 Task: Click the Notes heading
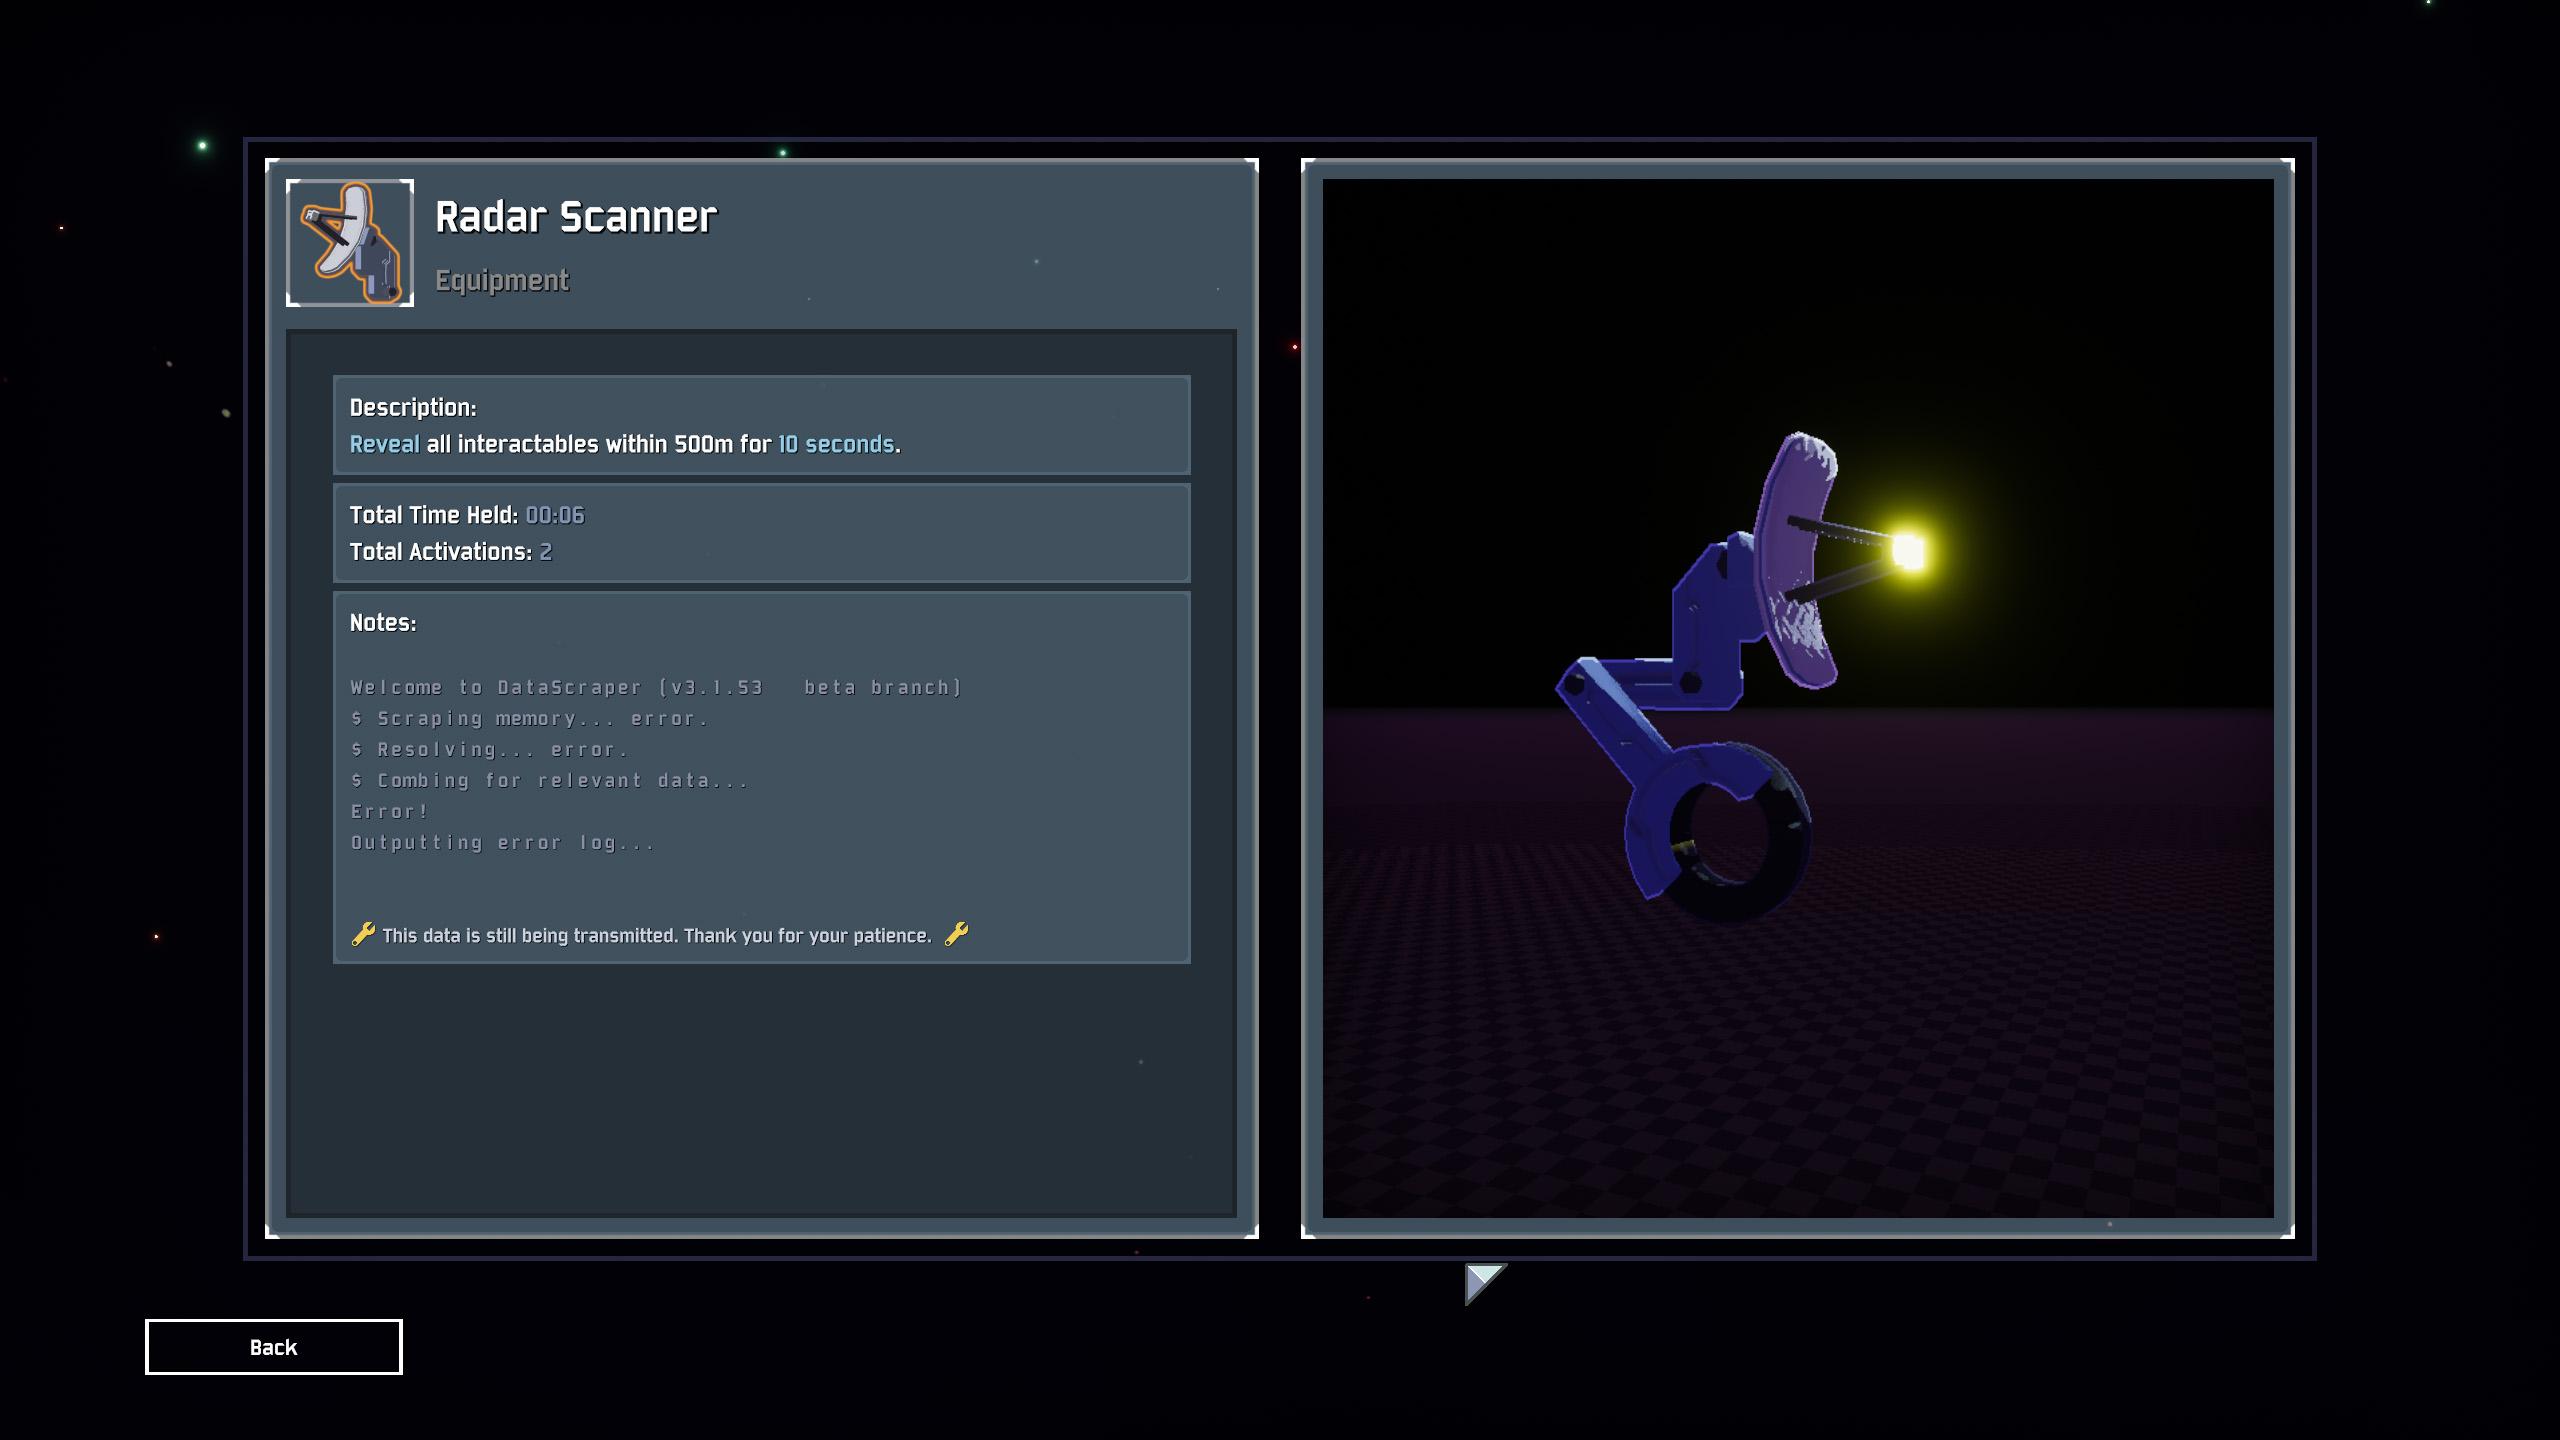tap(383, 623)
